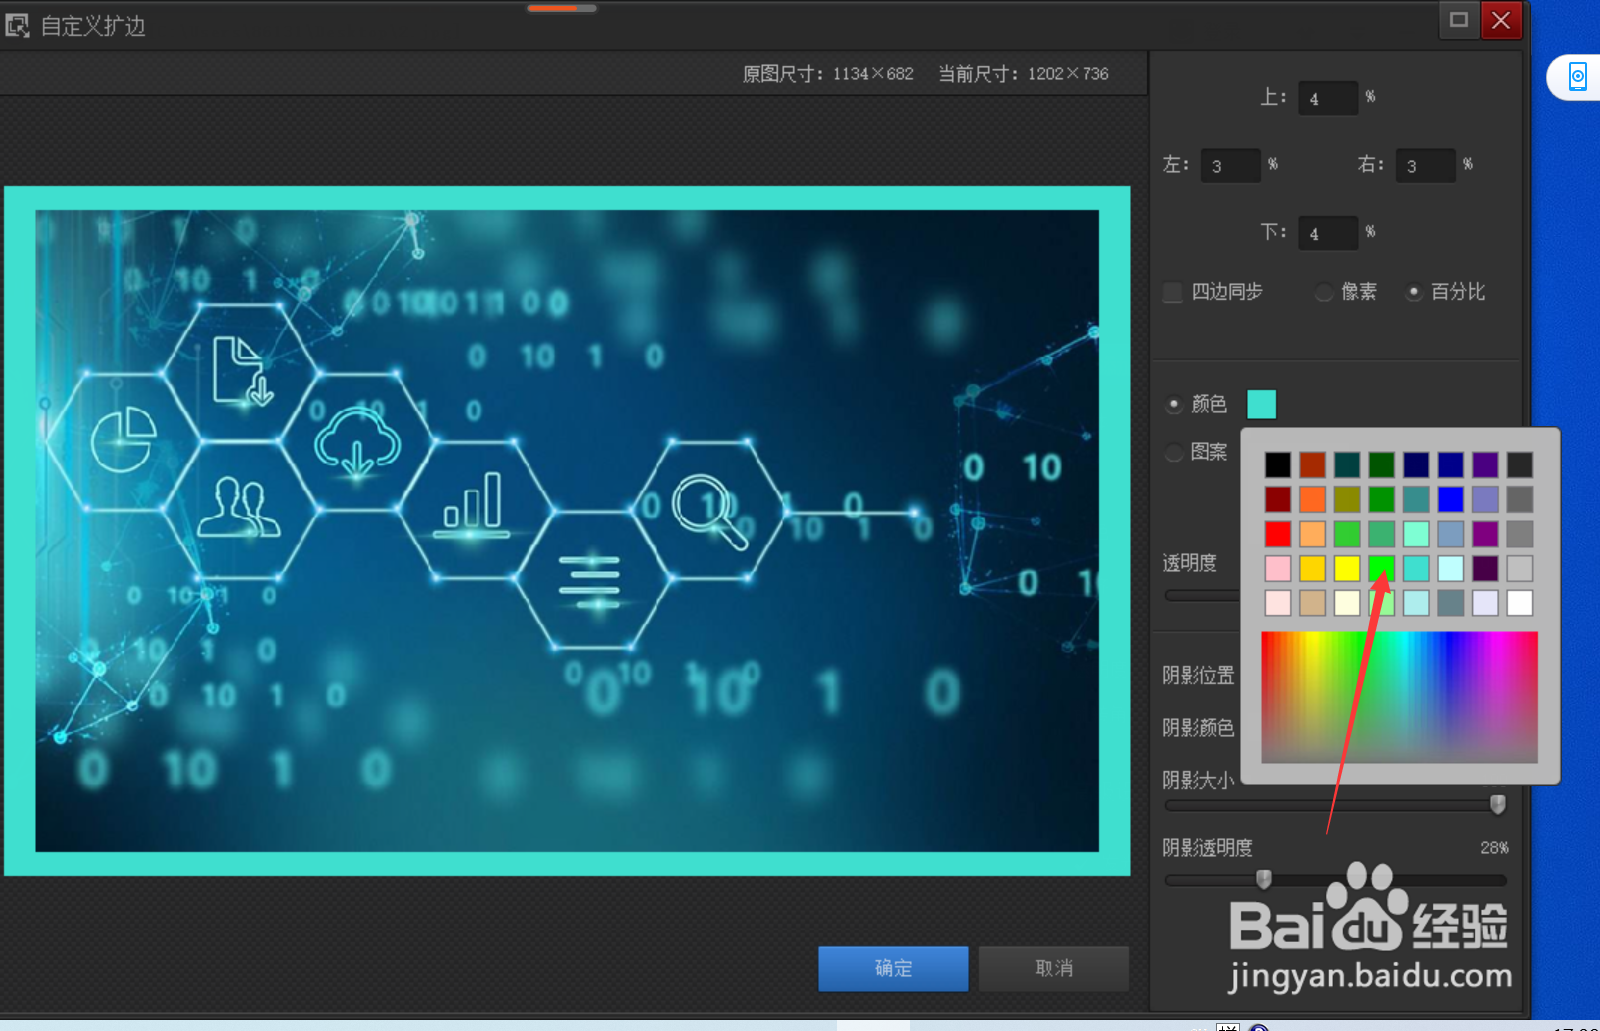This screenshot has width=1600, height=1031.
Task: Click the 阴影位置 label
Action: coord(1198,676)
